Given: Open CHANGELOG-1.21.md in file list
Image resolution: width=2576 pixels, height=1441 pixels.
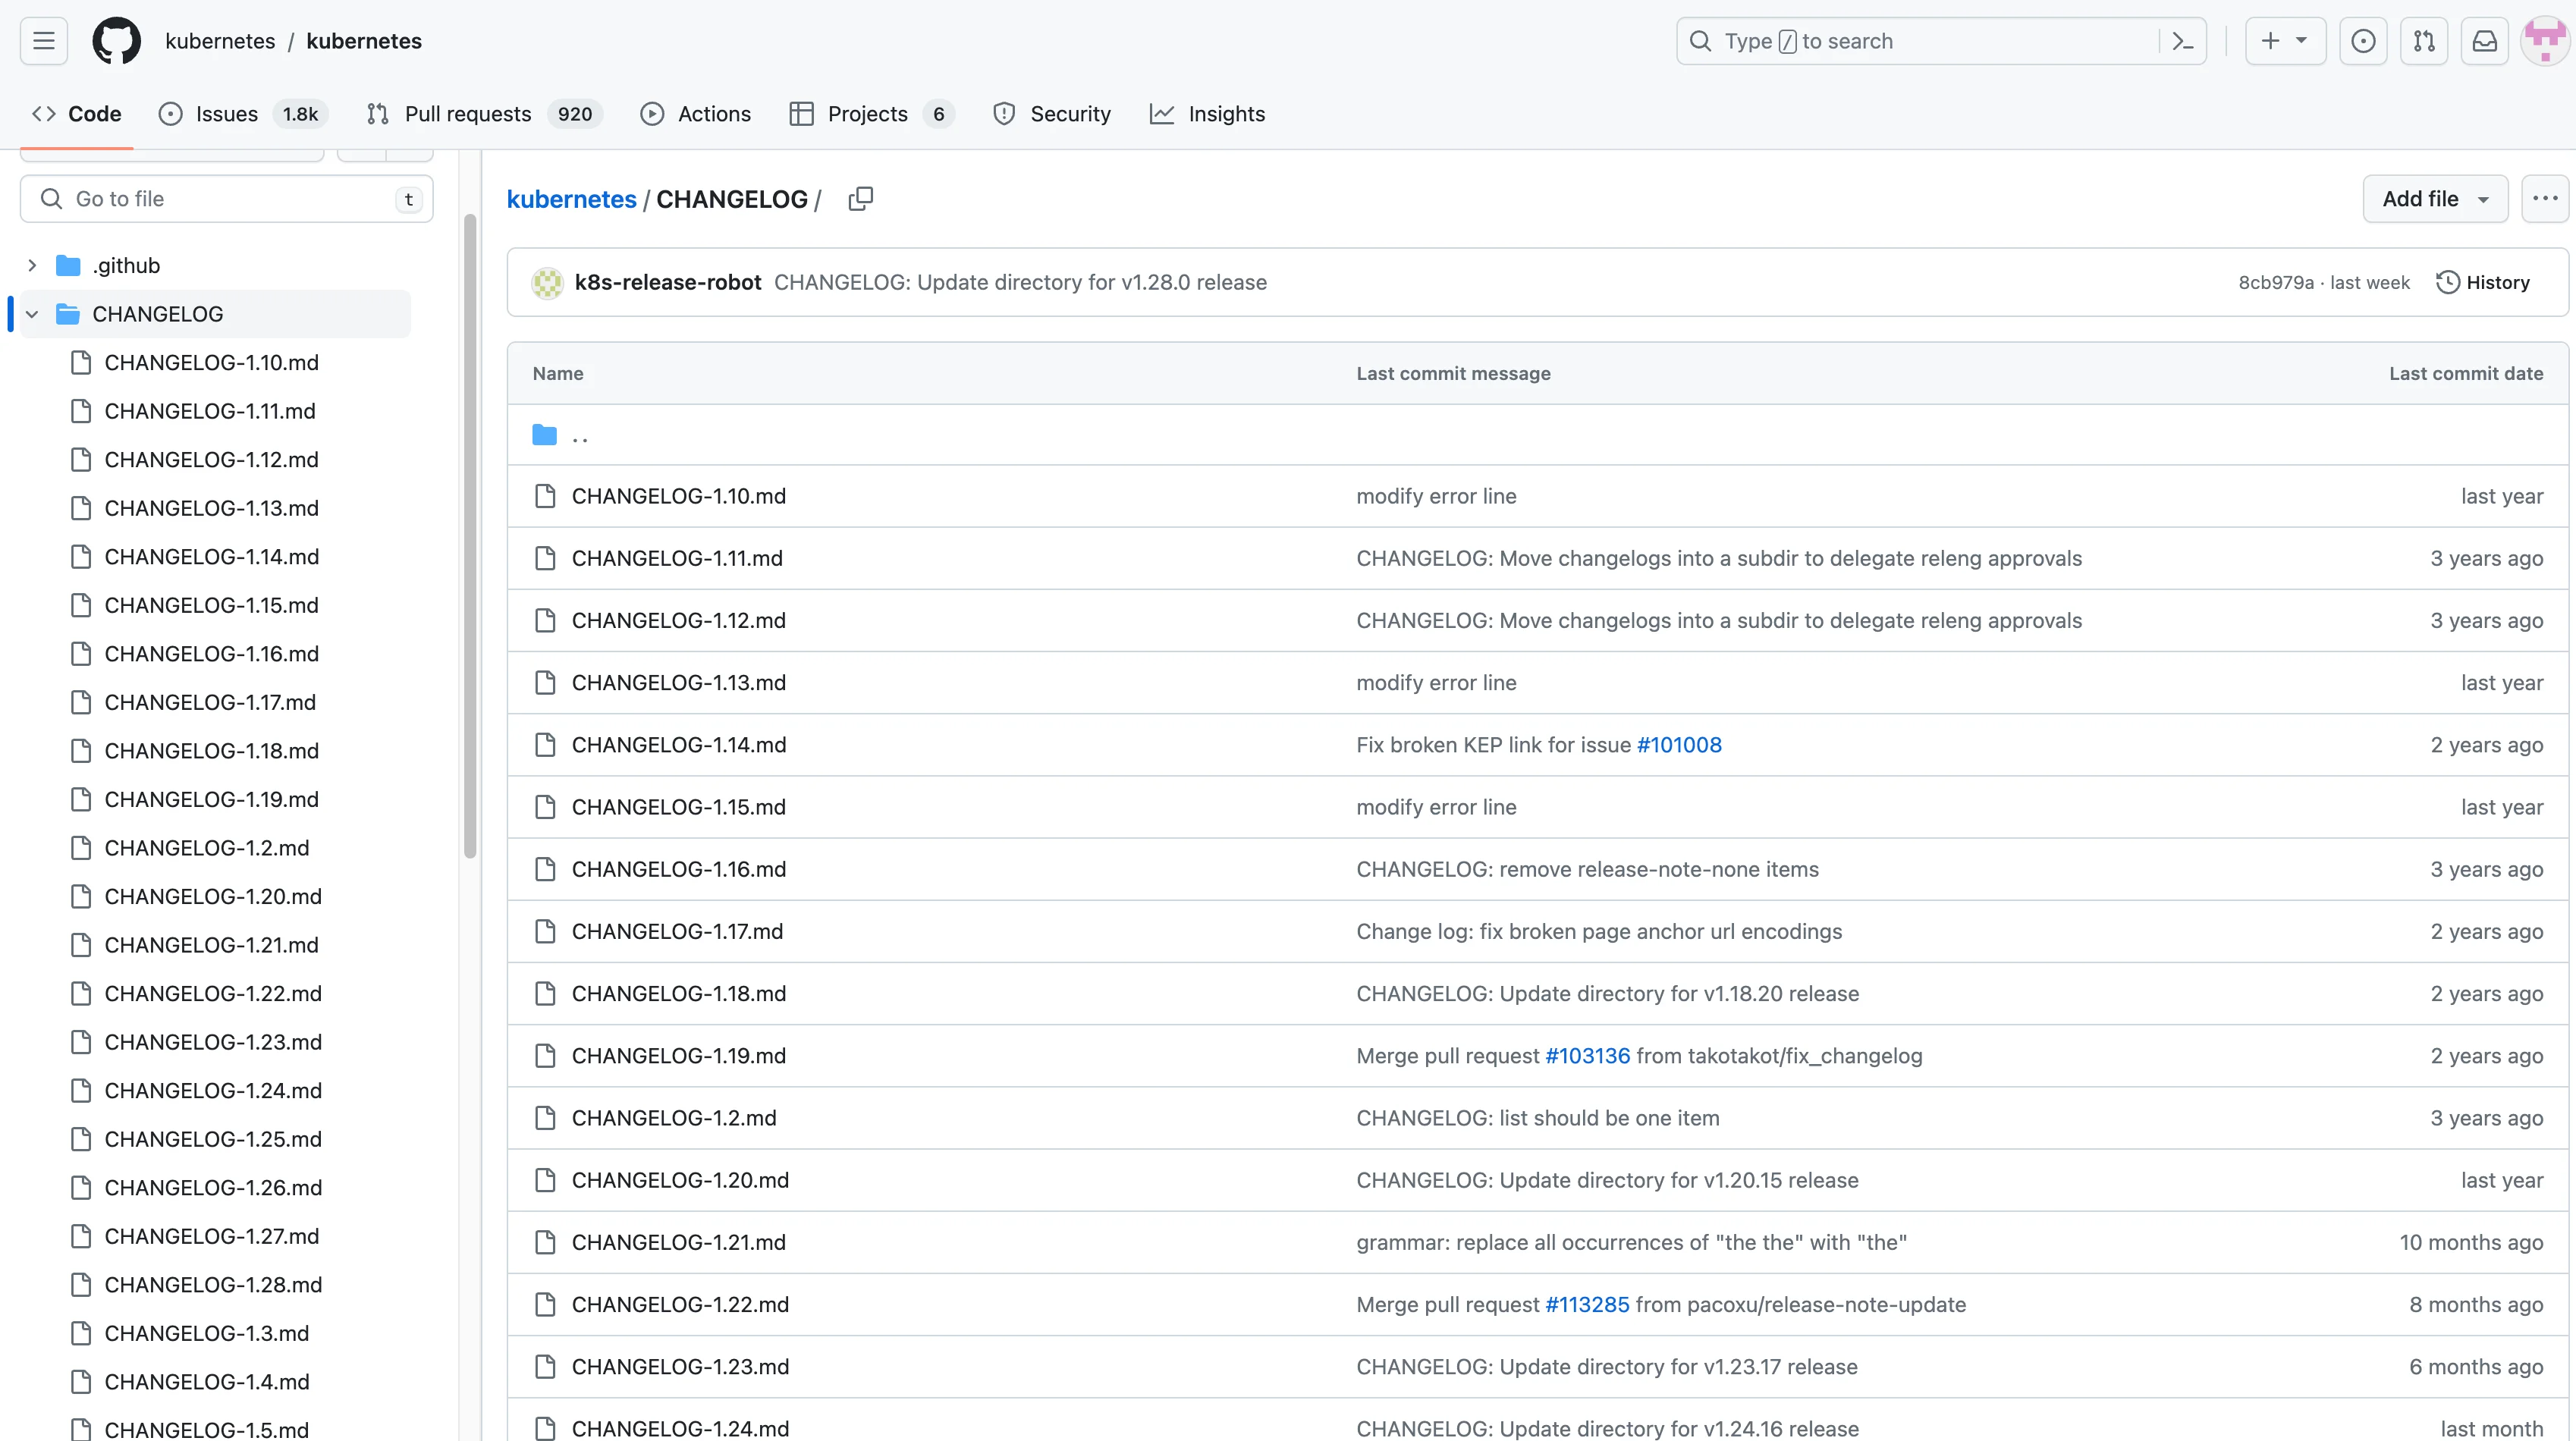Looking at the screenshot, I should pyautogui.click(x=678, y=1243).
